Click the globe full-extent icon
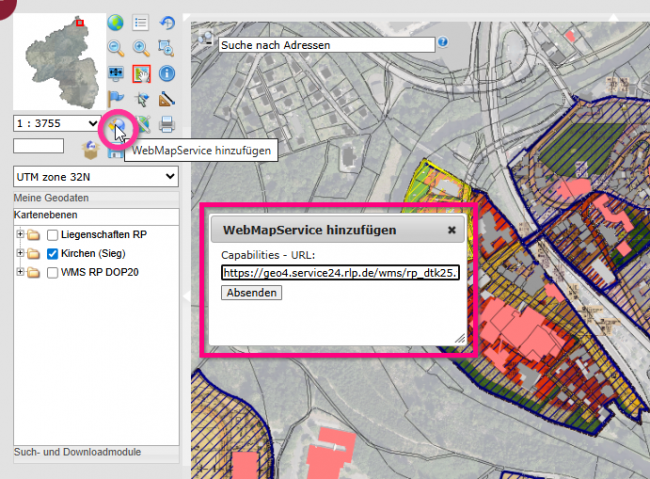 [x=116, y=22]
